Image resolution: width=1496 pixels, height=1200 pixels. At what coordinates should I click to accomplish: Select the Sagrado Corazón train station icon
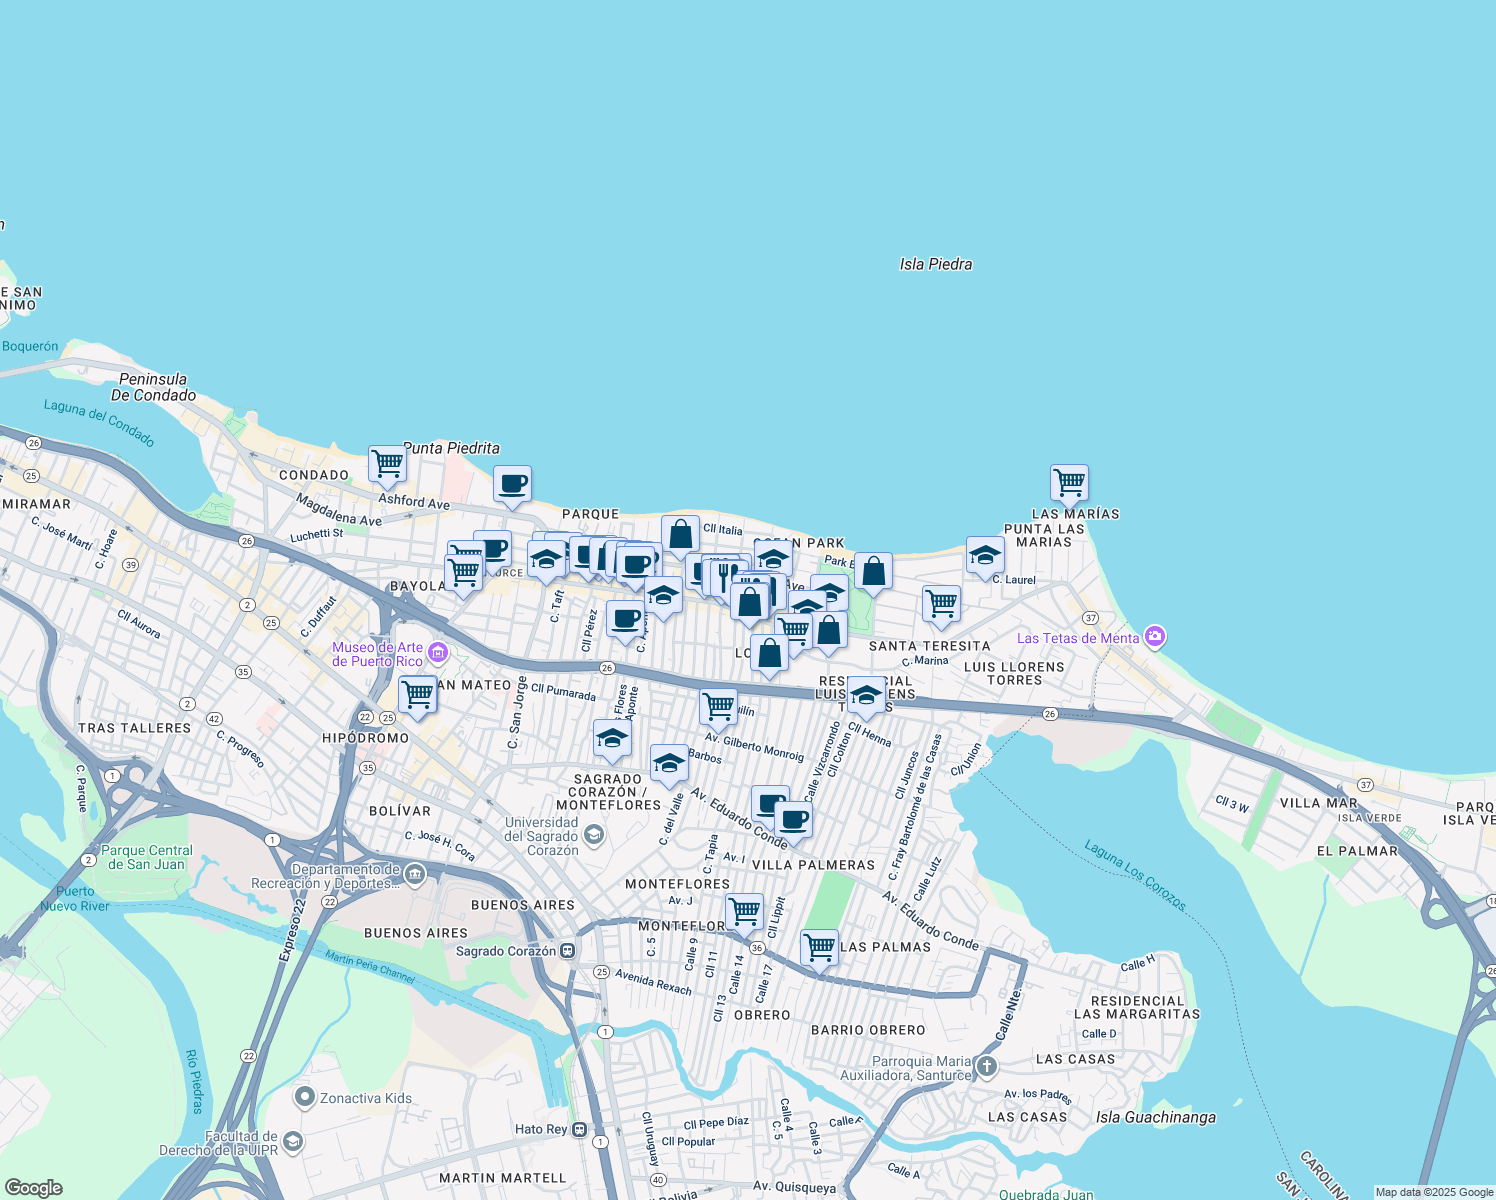tap(565, 952)
